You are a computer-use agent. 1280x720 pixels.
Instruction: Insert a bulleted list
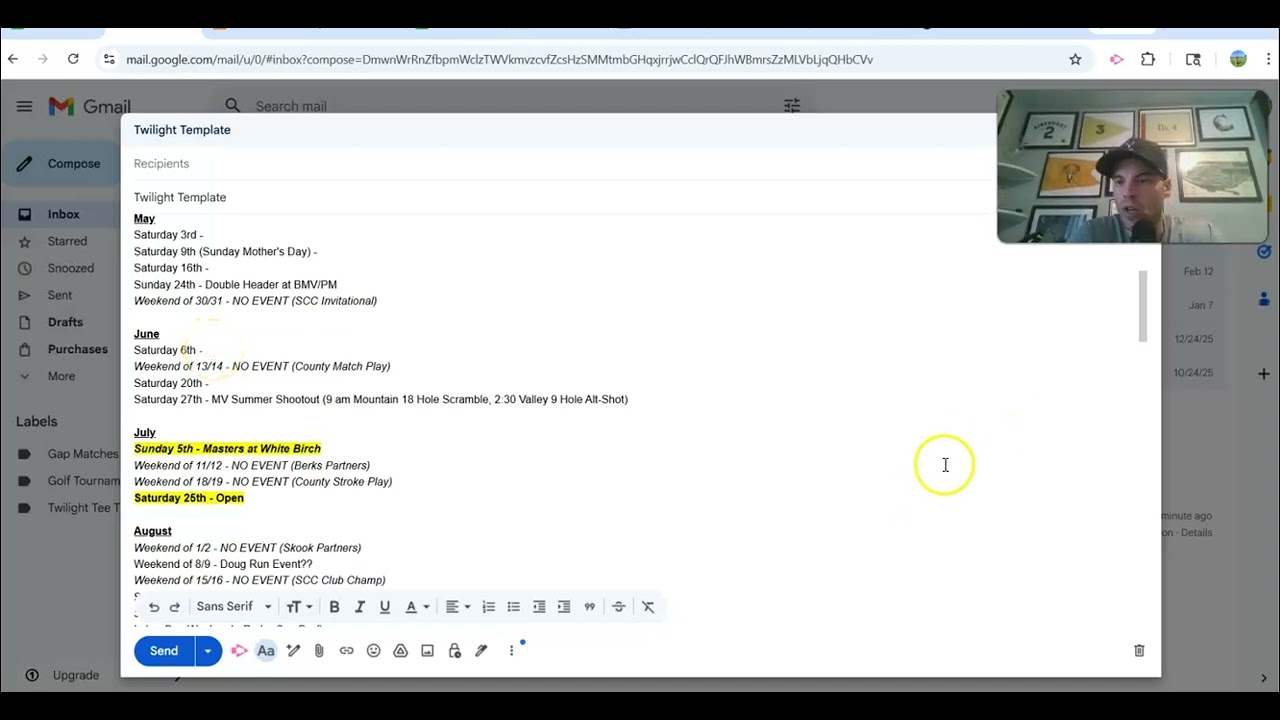coord(513,607)
